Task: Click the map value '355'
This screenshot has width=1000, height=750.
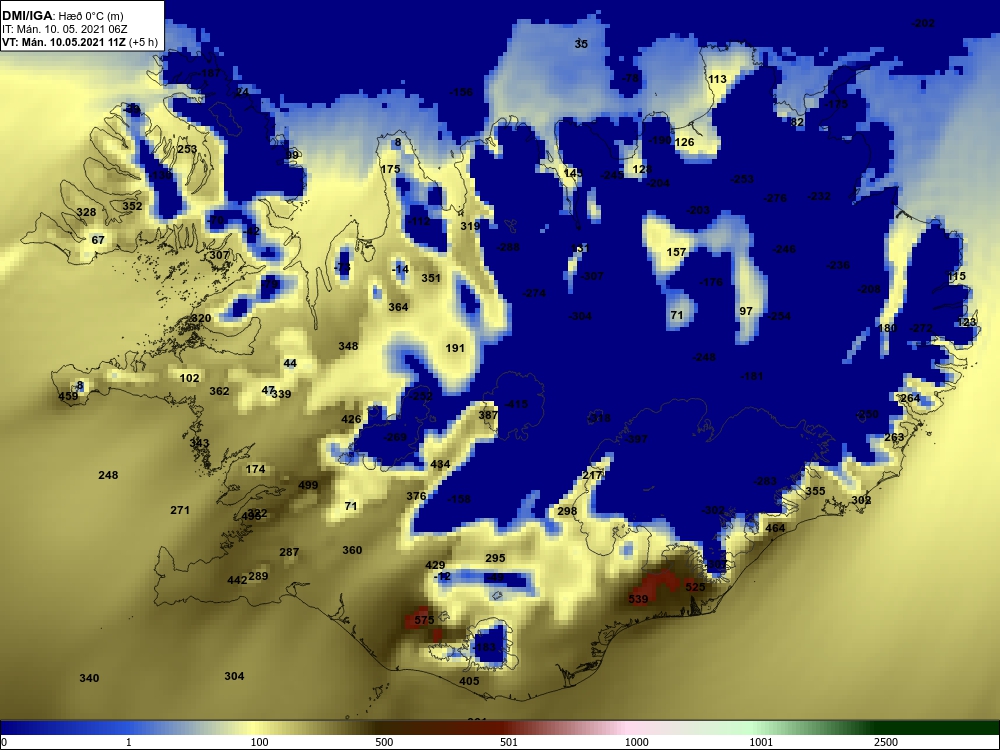Action: 815,491
